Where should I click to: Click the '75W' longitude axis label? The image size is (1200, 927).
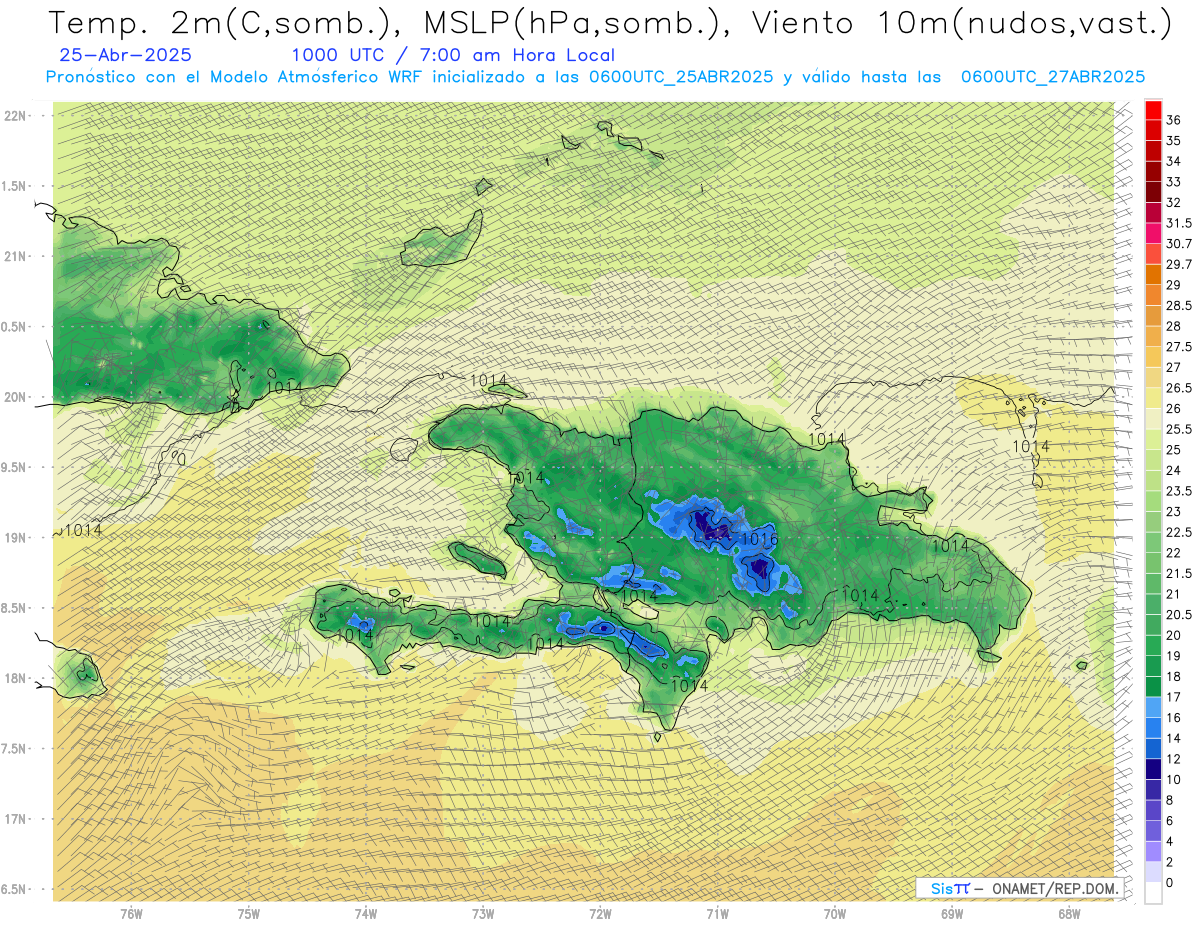tap(249, 914)
